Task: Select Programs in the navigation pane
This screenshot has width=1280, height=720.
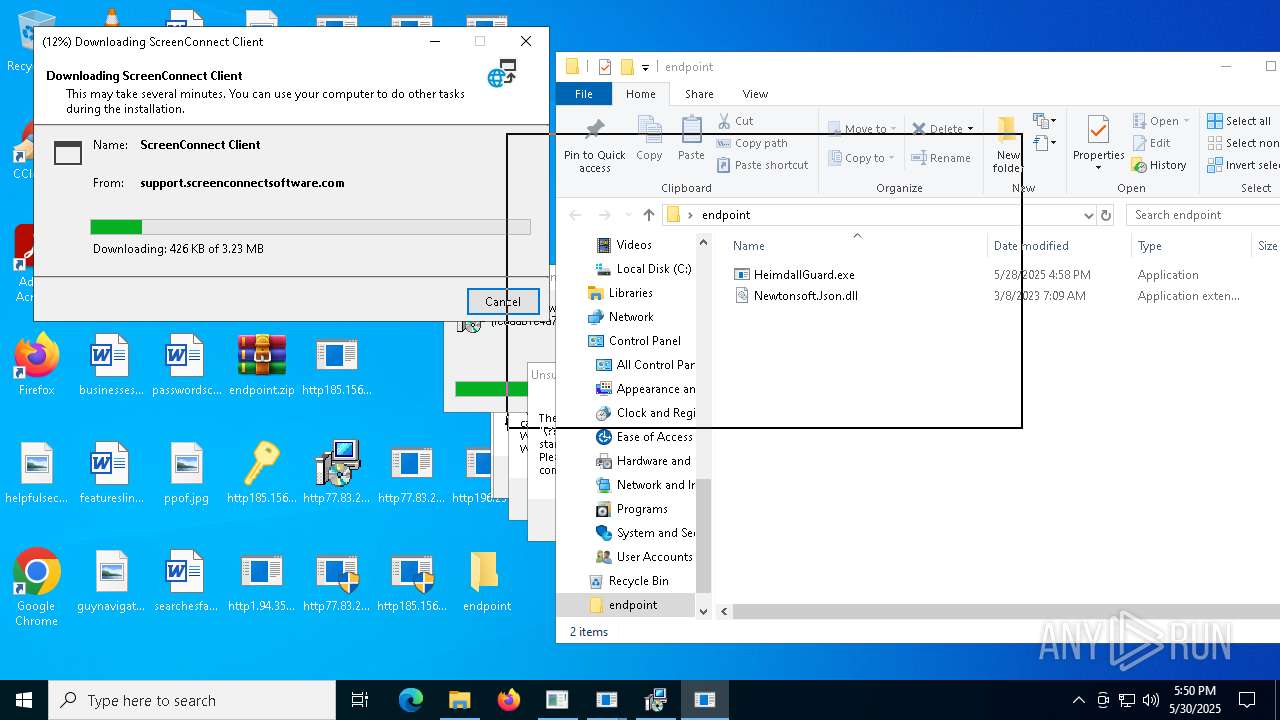Action: pyautogui.click(x=642, y=509)
